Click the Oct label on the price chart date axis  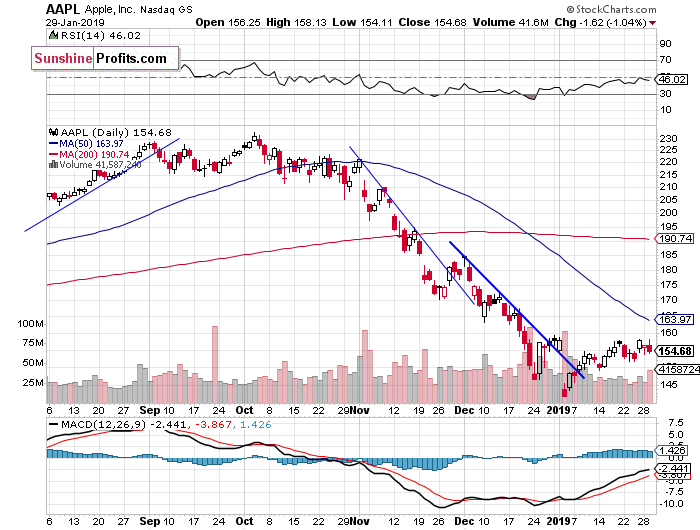[244, 410]
